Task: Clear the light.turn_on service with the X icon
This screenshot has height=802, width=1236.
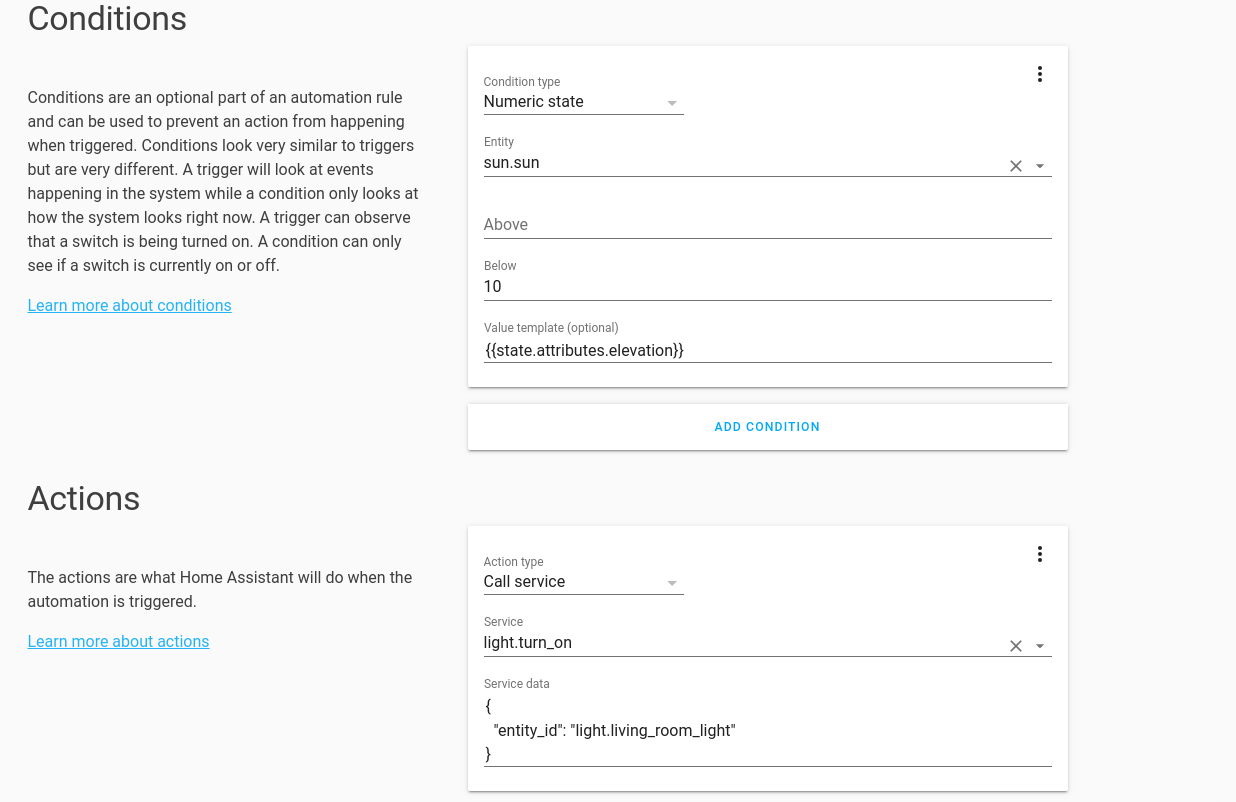Action: [1015, 645]
